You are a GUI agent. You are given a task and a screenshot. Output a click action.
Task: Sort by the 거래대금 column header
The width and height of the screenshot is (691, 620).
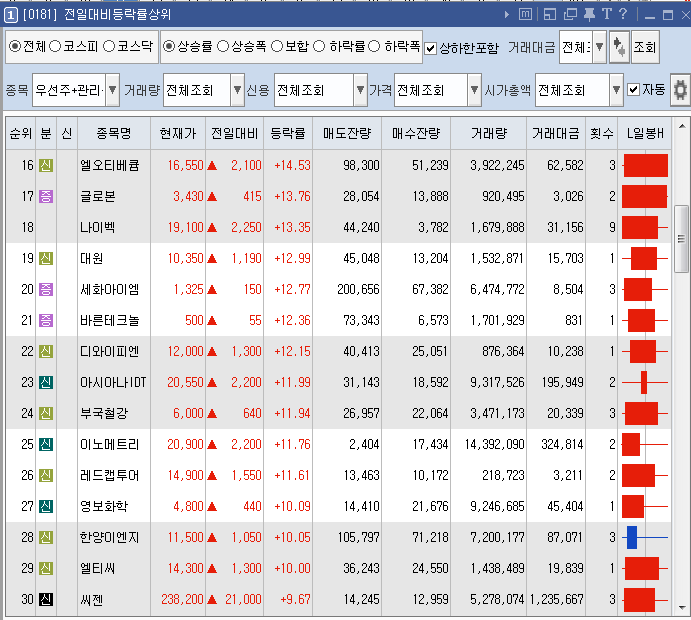(556, 133)
